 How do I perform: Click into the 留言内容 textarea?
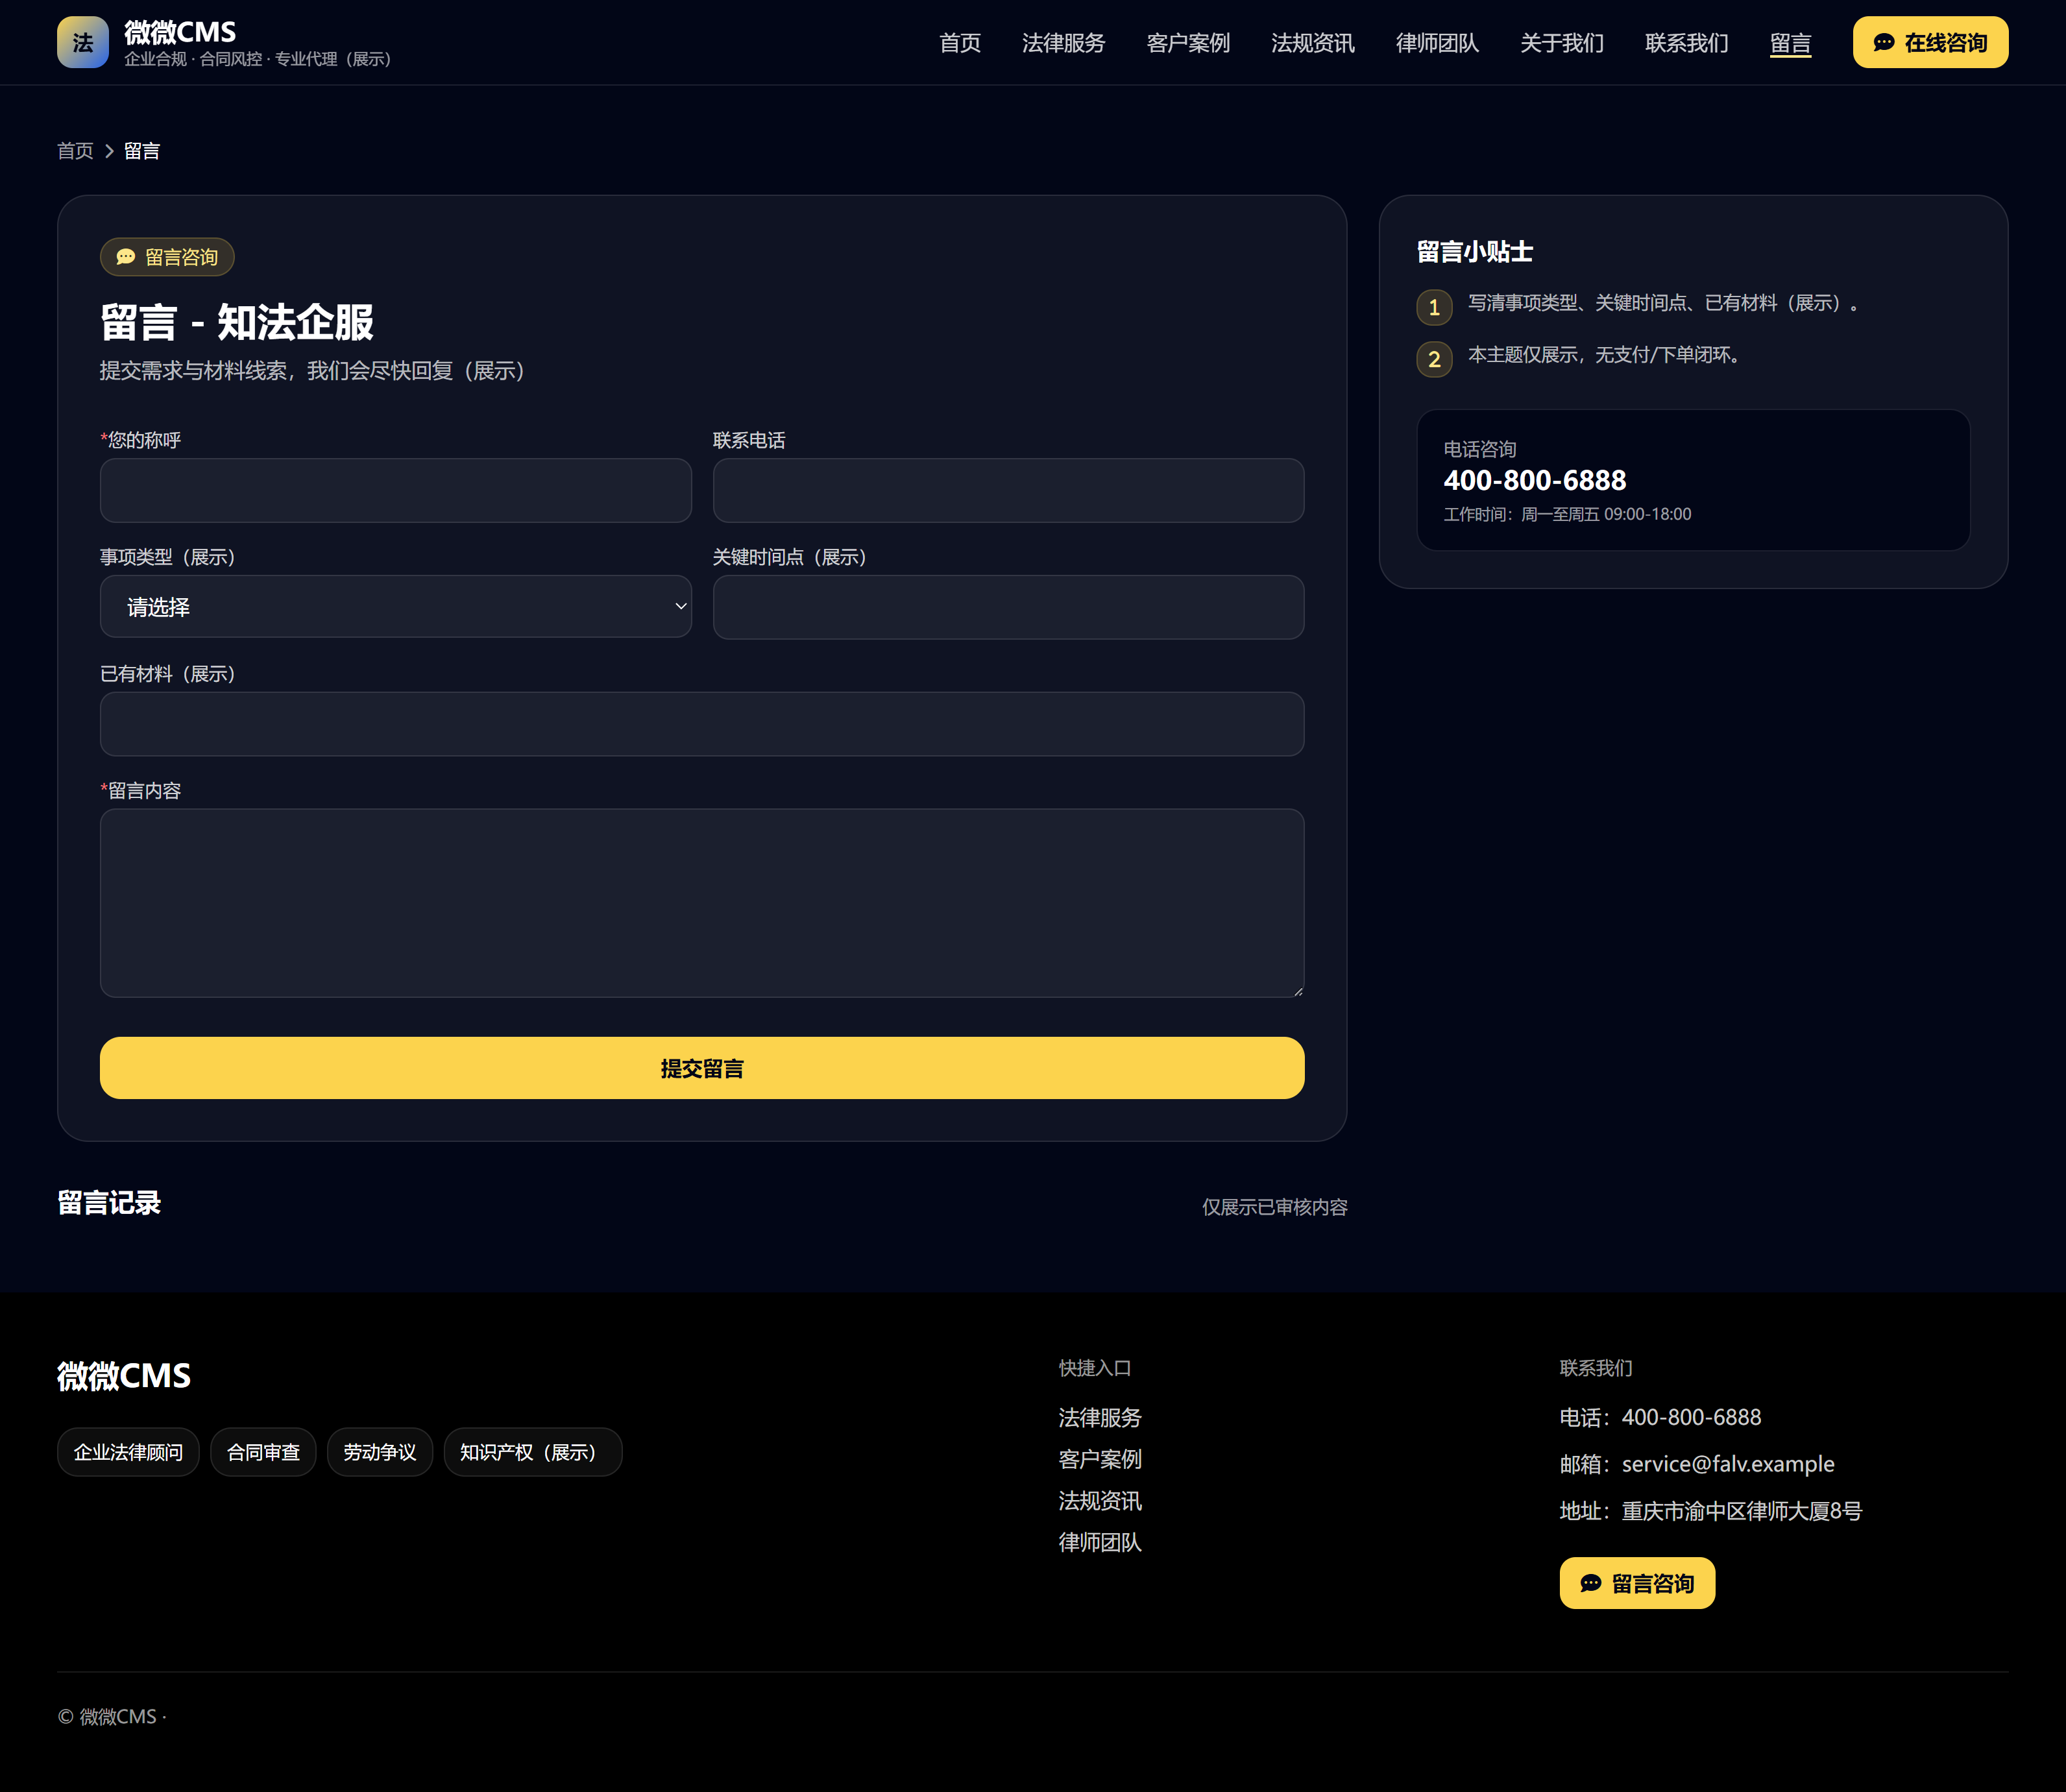[x=701, y=902]
